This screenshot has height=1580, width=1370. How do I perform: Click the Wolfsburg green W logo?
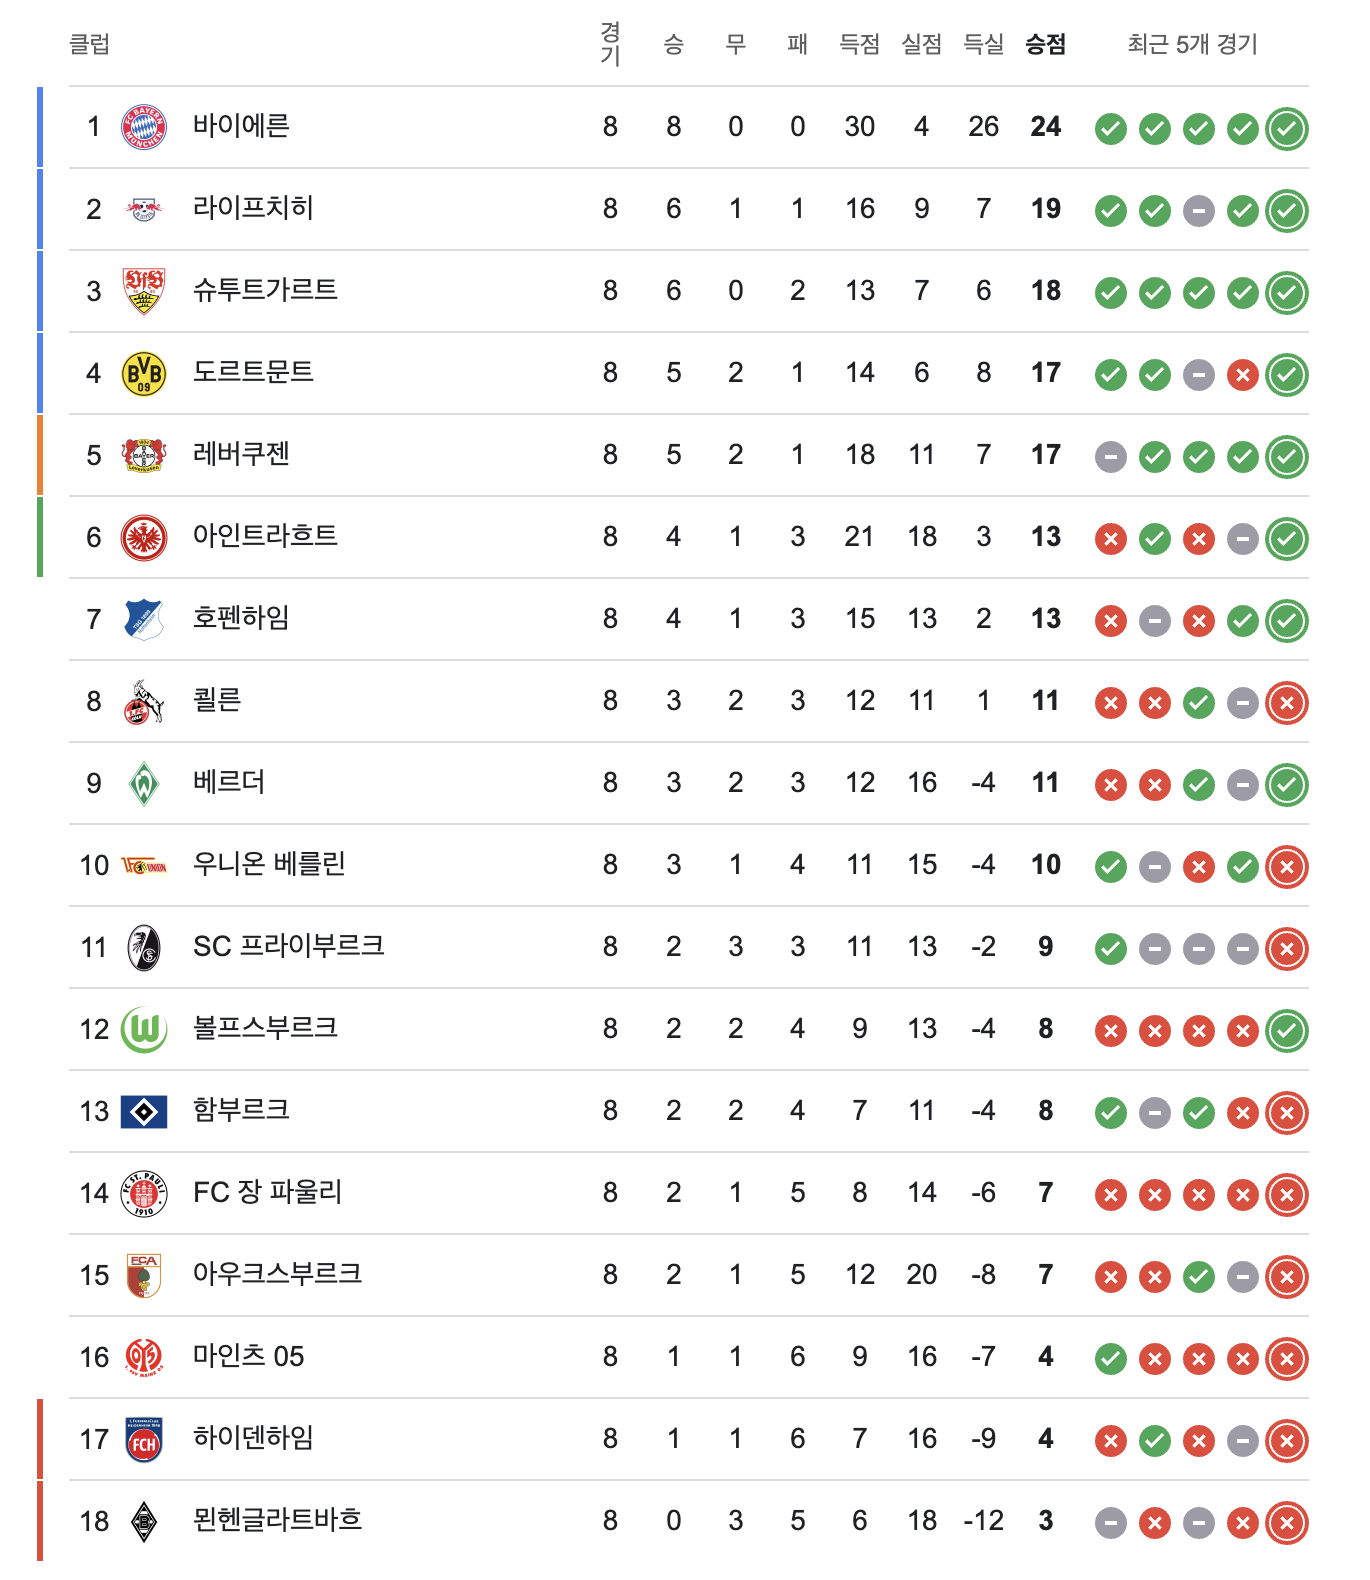pos(144,1029)
